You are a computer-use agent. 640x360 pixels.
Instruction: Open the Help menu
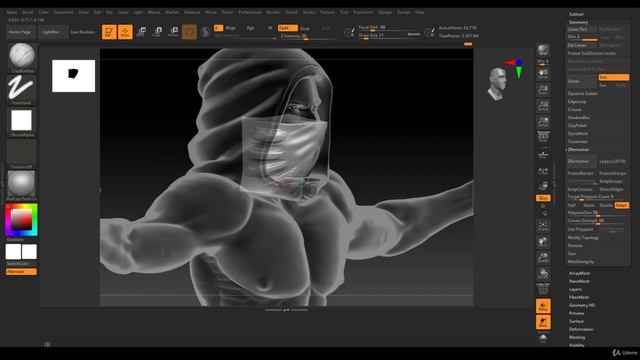420,12
